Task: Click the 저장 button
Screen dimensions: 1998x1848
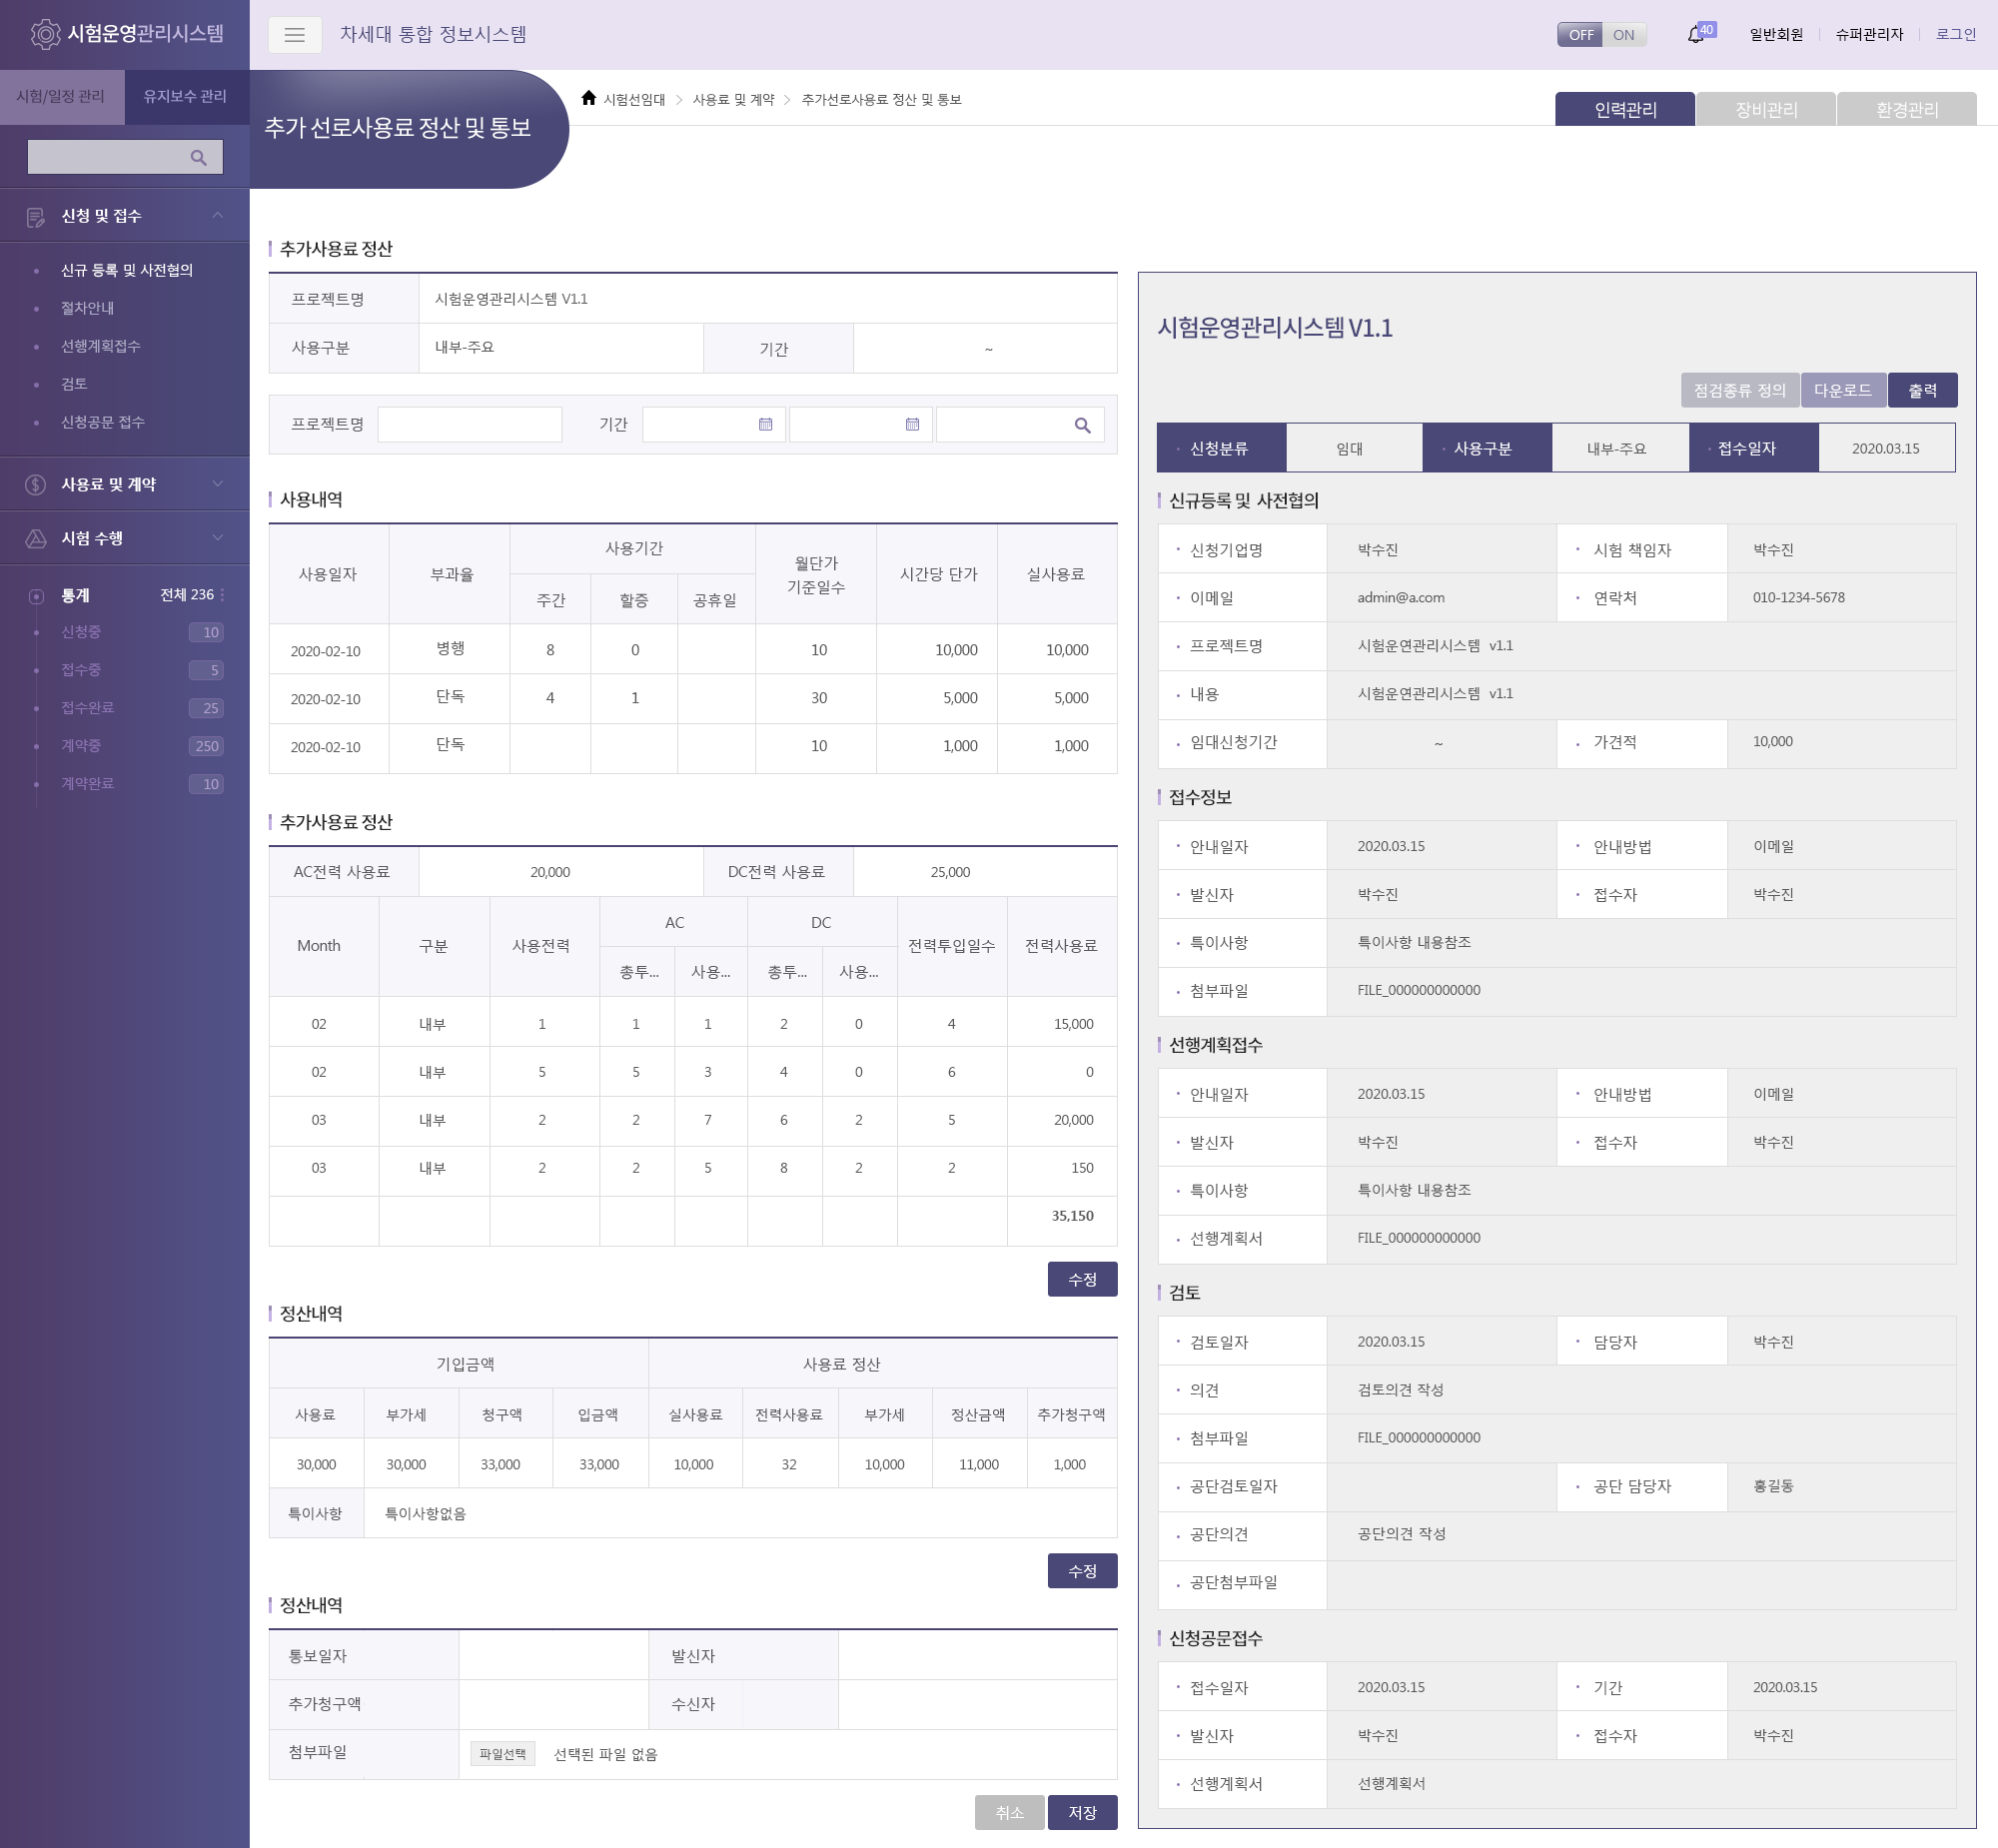Action: point(1082,1813)
